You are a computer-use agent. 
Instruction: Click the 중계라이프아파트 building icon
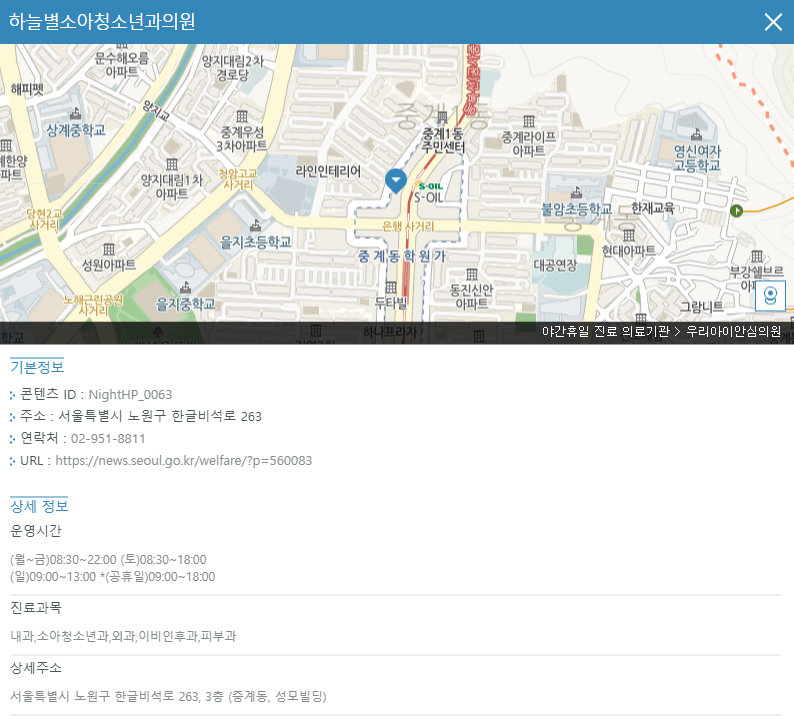[529, 121]
